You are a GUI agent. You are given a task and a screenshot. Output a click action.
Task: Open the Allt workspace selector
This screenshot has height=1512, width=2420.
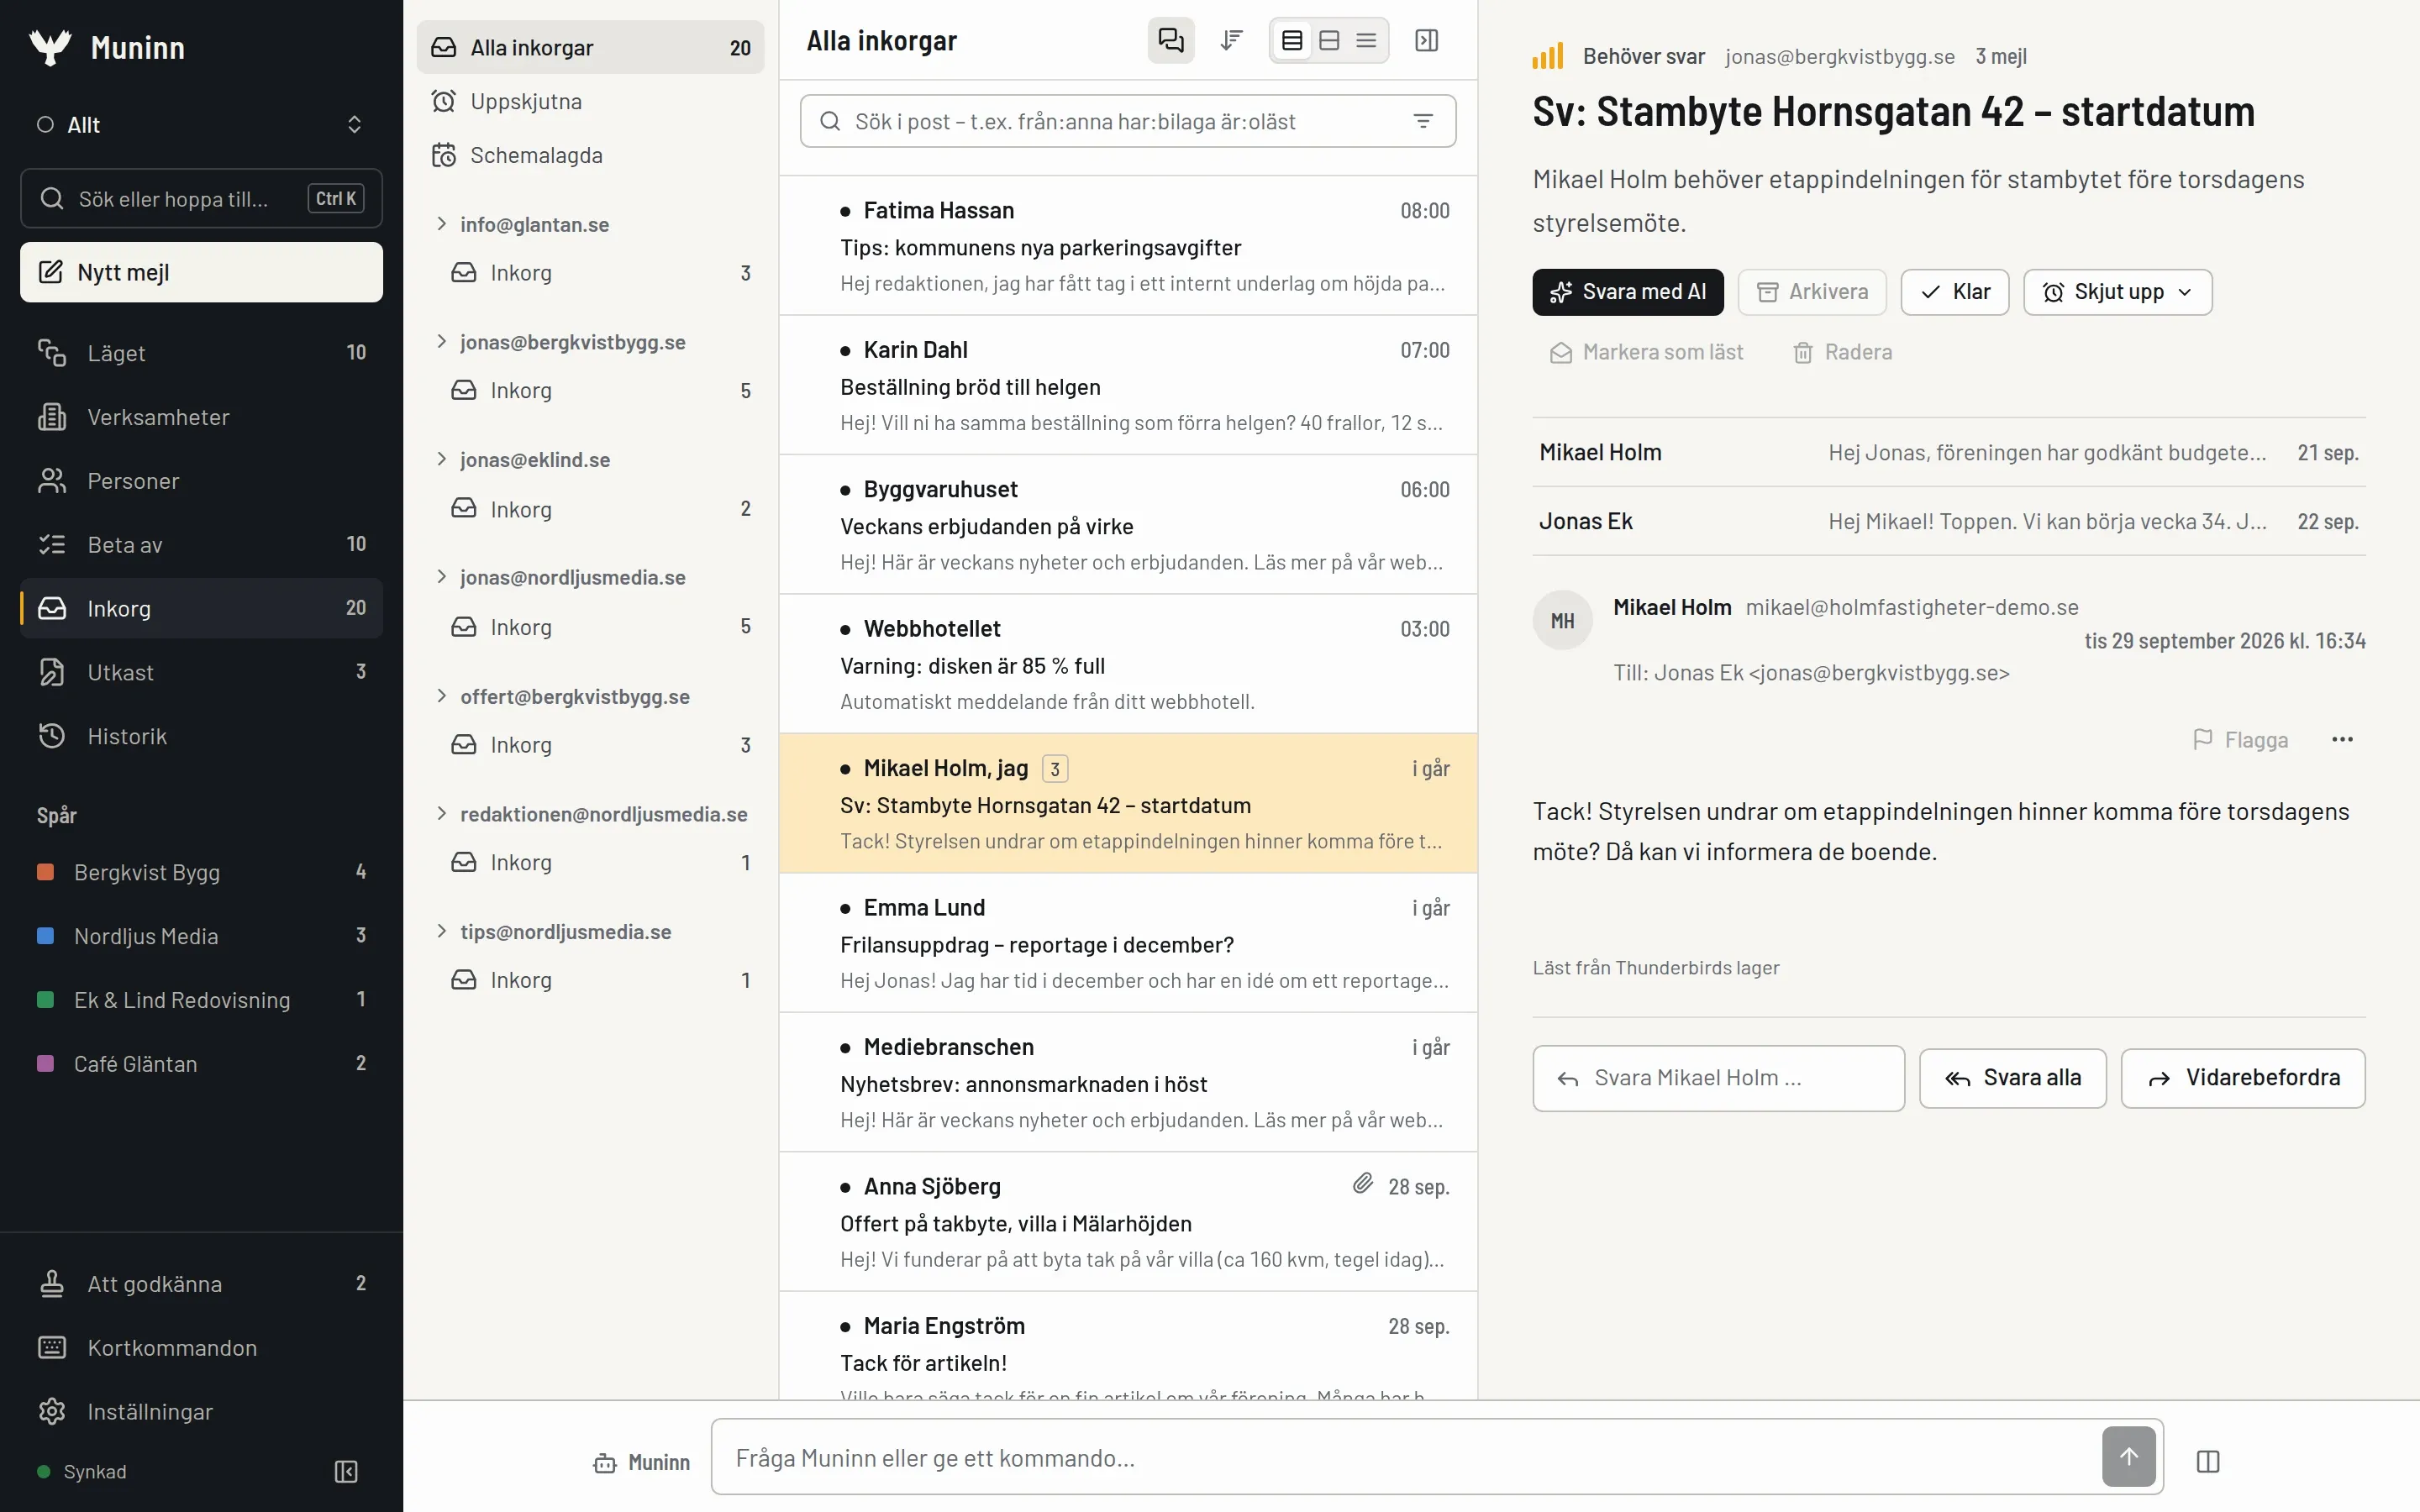(x=201, y=125)
